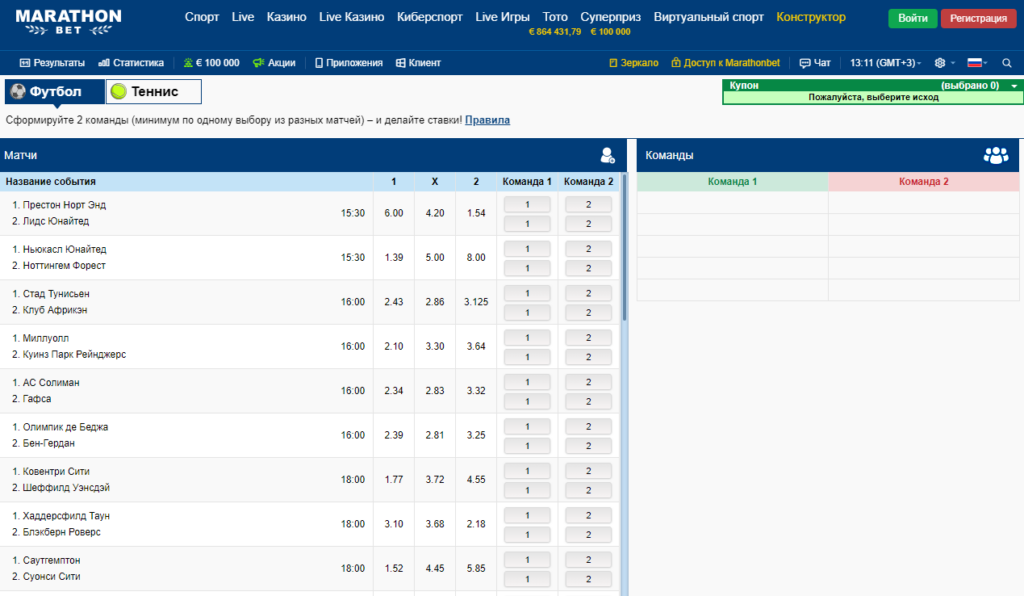The width and height of the screenshot is (1024, 596).
Task: Add Ковентри Сити to Команда 2
Action: pos(588,471)
